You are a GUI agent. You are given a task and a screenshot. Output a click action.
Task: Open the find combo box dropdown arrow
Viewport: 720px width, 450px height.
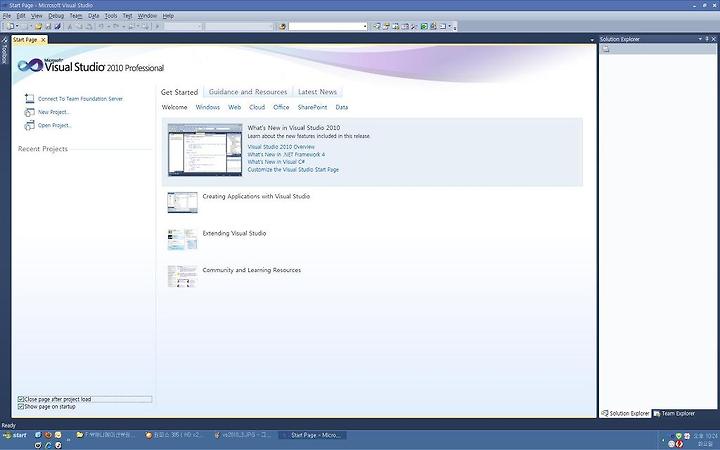(365, 27)
